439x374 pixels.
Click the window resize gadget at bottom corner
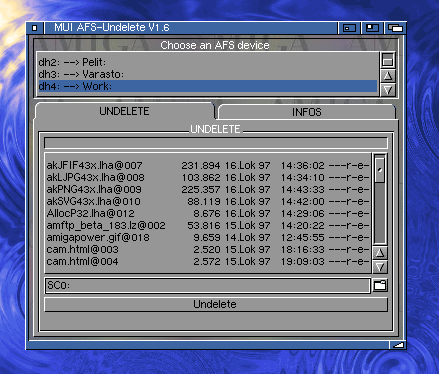pyautogui.click(x=397, y=345)
